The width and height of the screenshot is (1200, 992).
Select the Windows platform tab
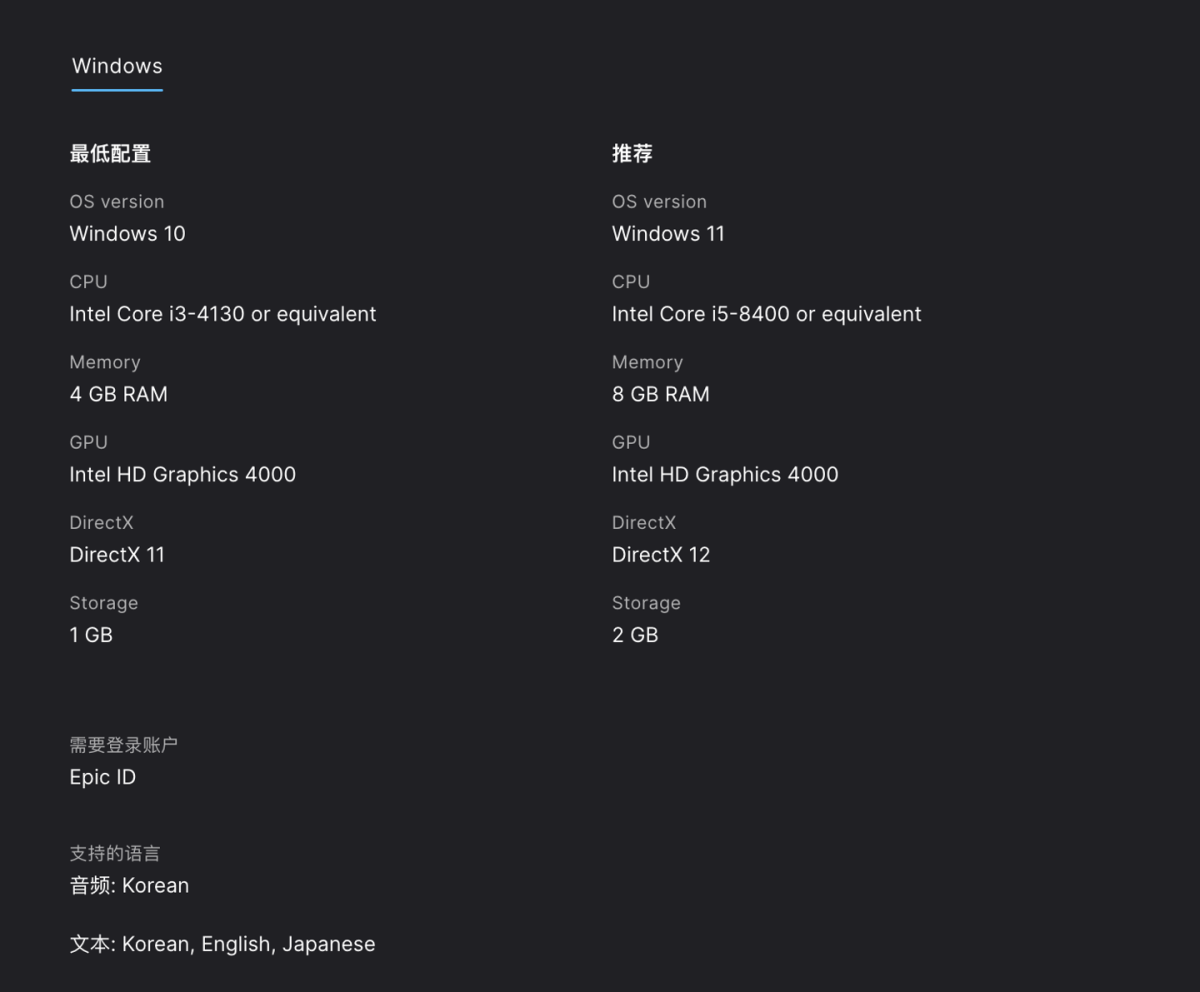pyautogui.click(x=117, y=66)
